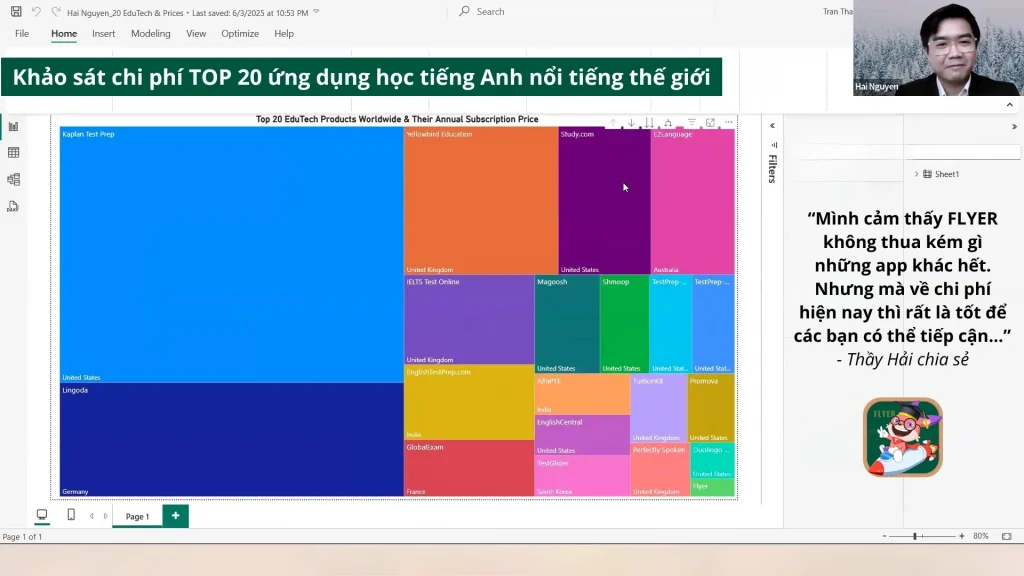
Task: Open the Insert ribbon tab
Action: click(104, 33)
